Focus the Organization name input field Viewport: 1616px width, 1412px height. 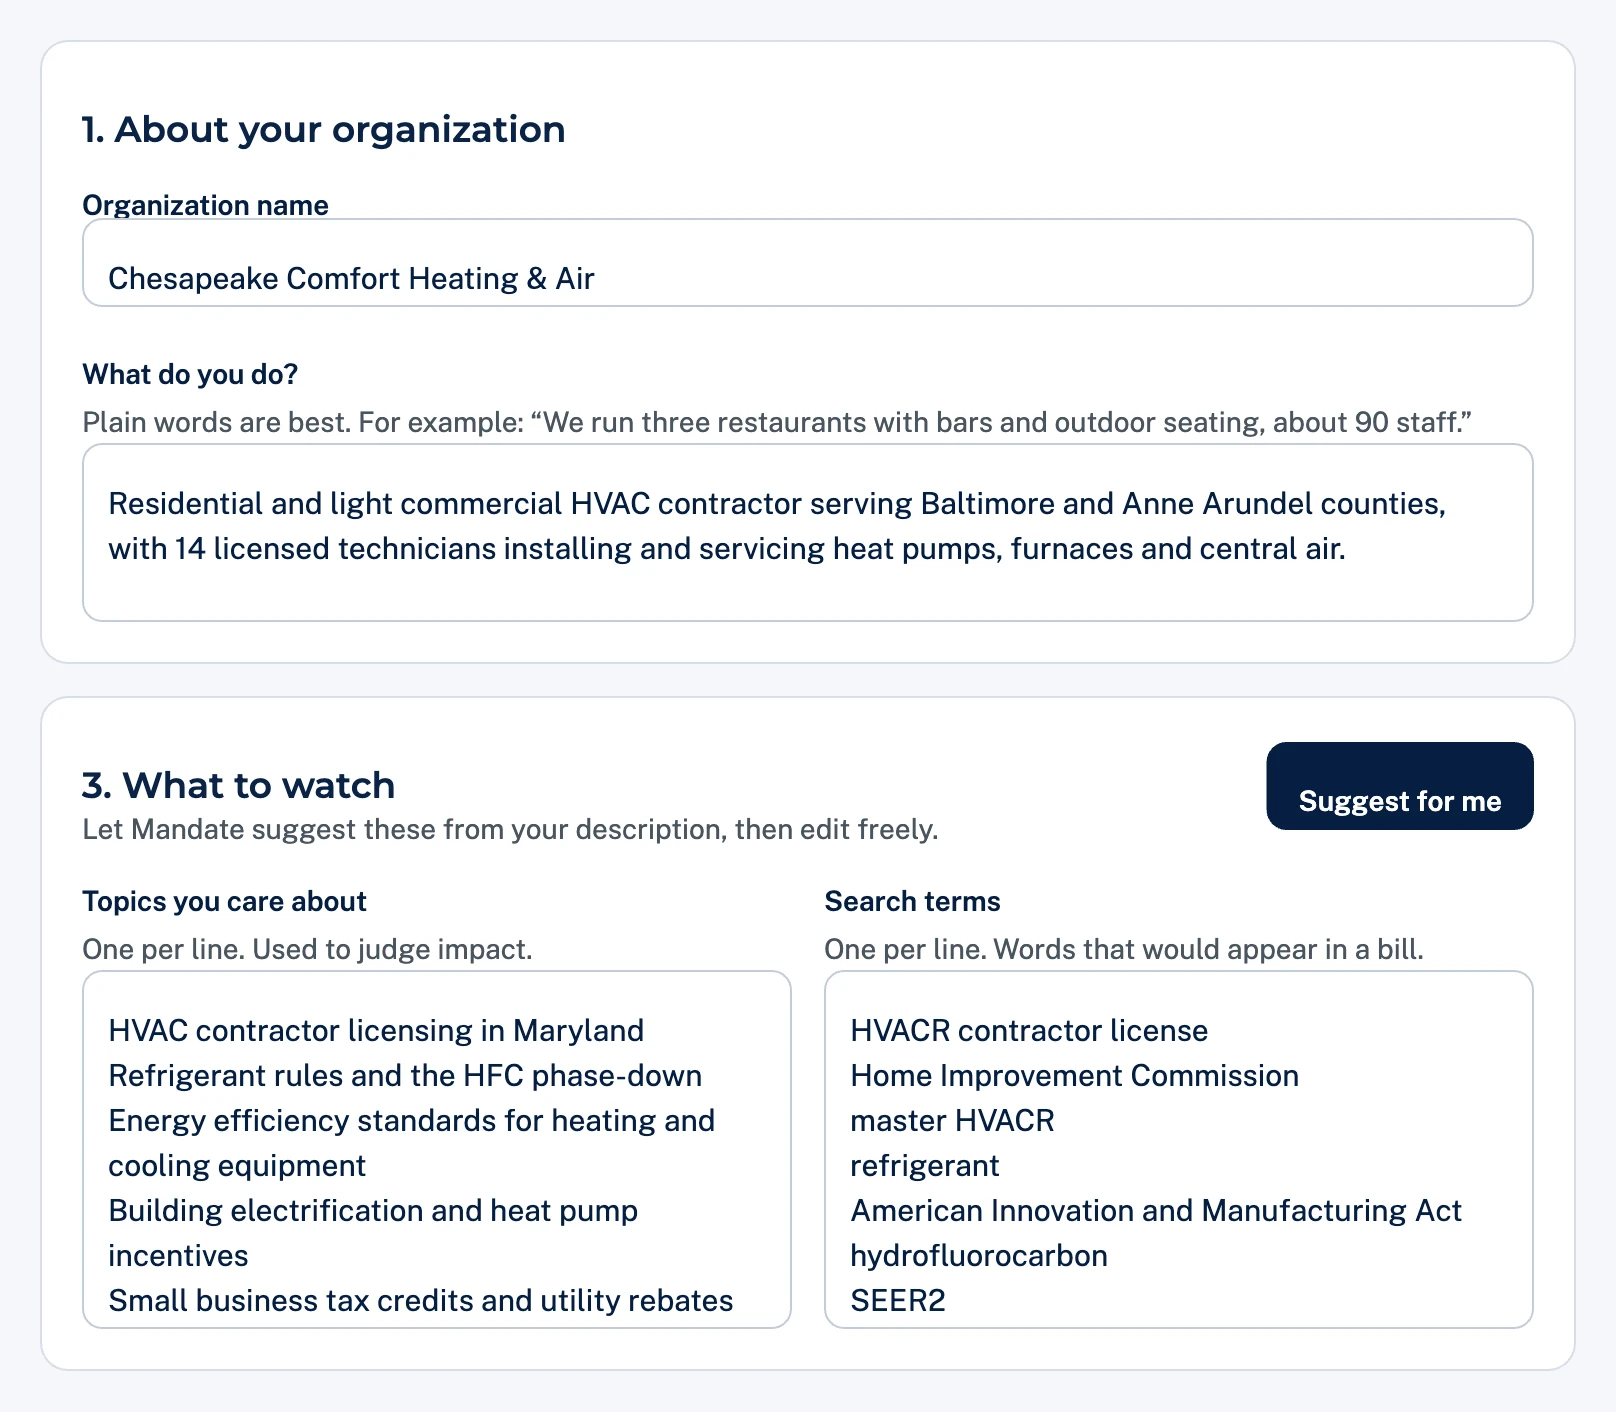coord(807,263)
